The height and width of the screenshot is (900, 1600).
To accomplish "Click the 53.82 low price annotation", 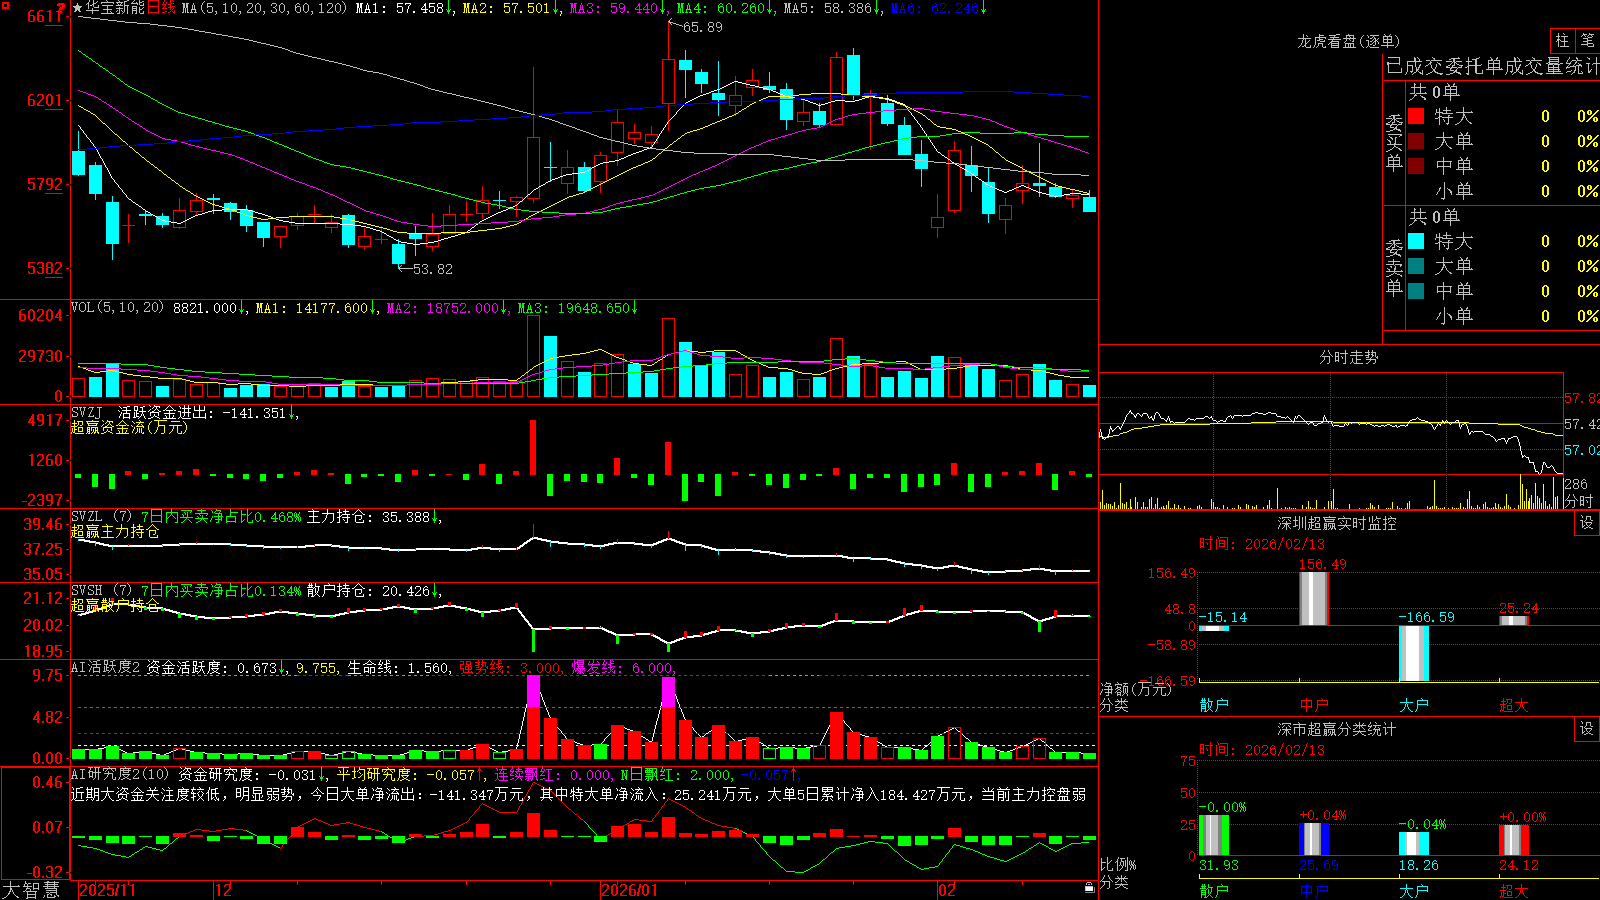I will [x=433, y=269].
